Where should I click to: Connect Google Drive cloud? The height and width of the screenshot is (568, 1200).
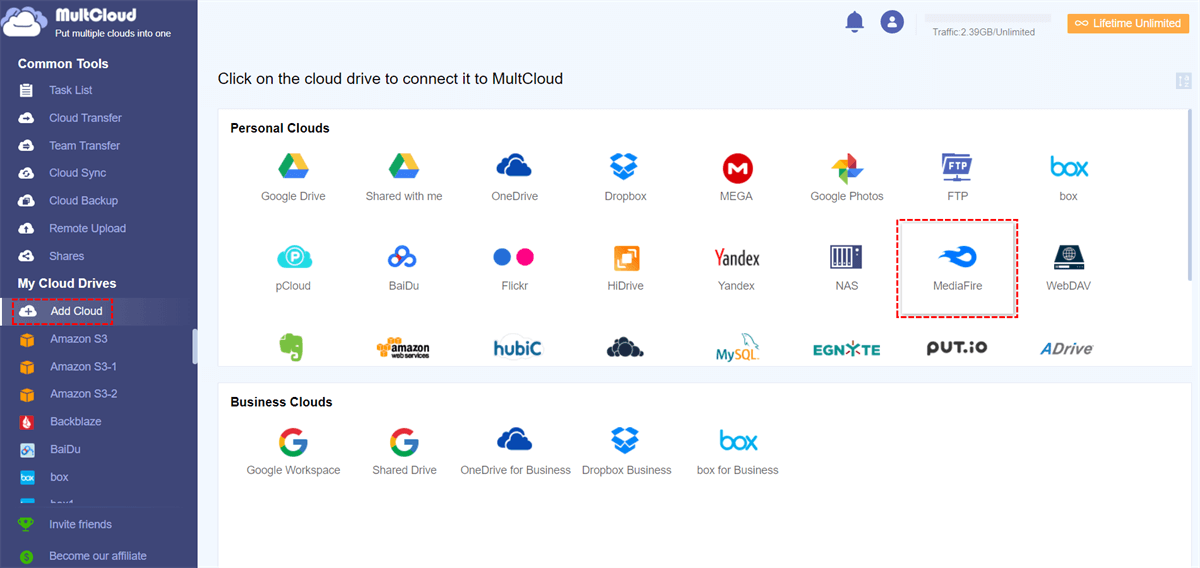[293, 177]
